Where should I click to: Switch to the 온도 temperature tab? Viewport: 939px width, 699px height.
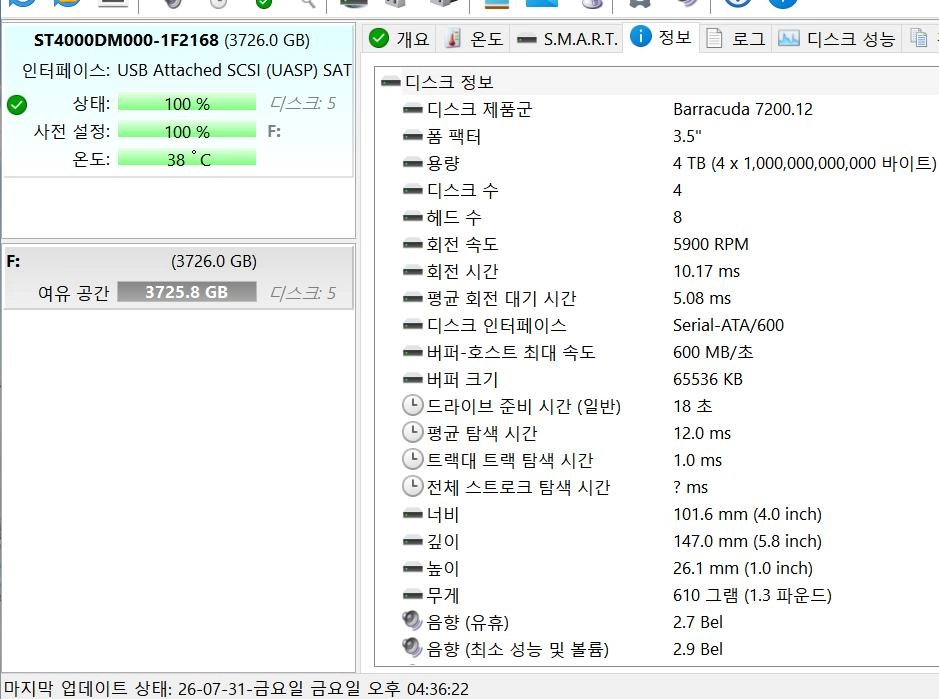tap(473, 39)
